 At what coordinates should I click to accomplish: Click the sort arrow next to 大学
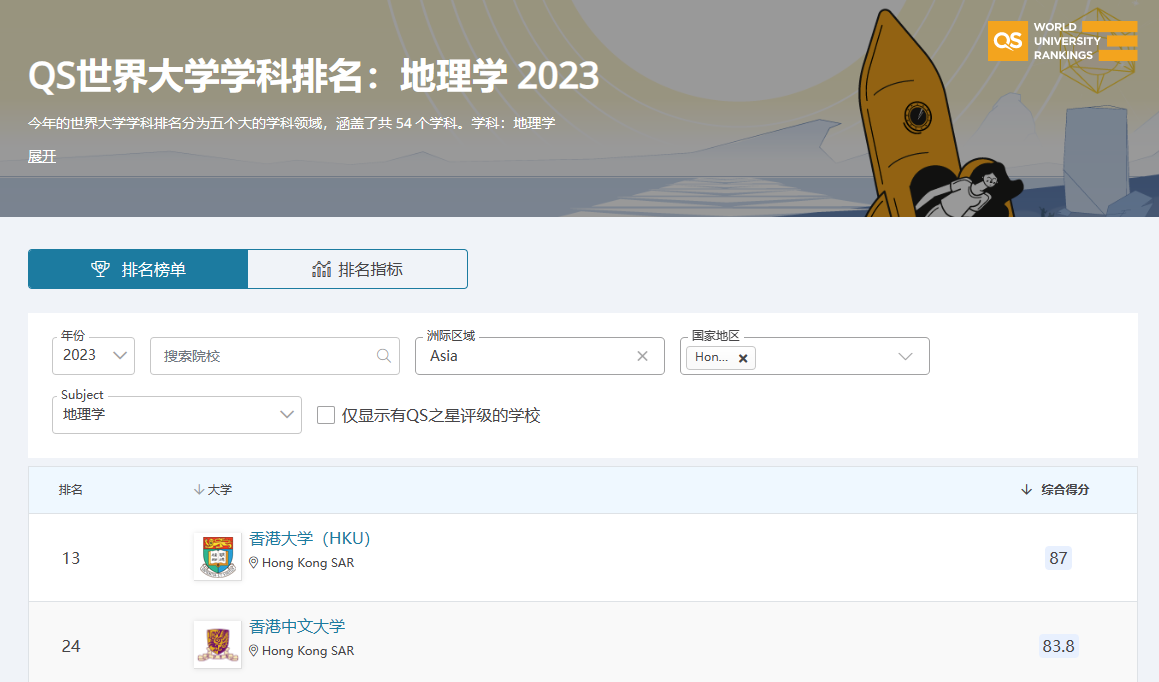tap(198, 490)
